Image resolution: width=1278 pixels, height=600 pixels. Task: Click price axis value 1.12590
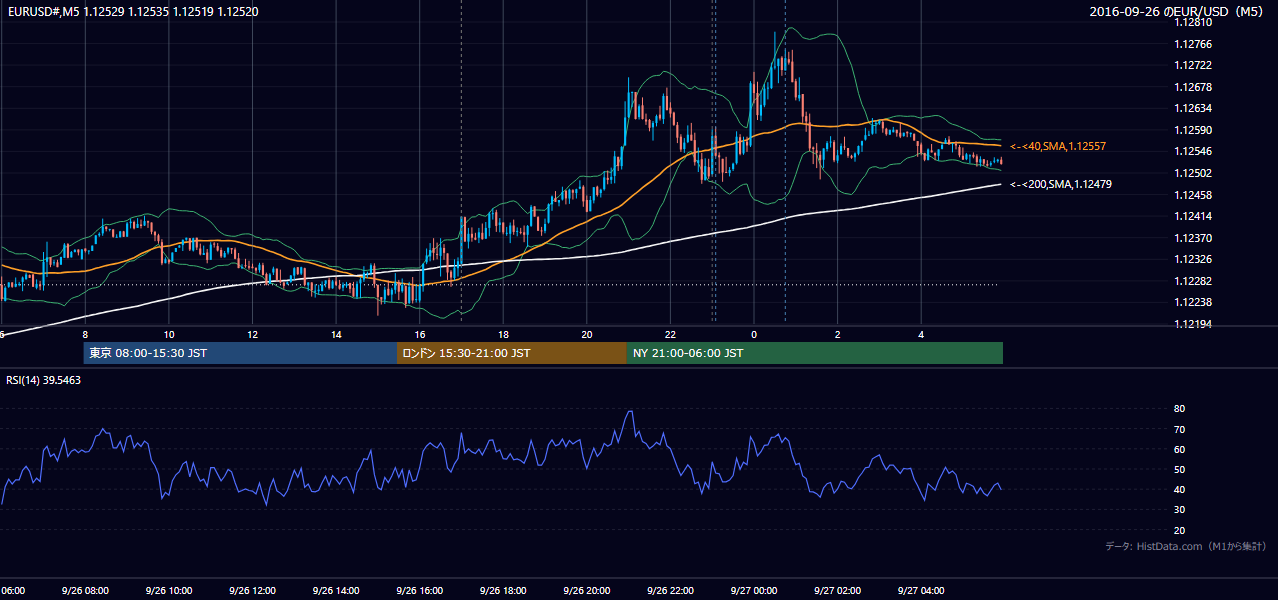coord(1195,130)
